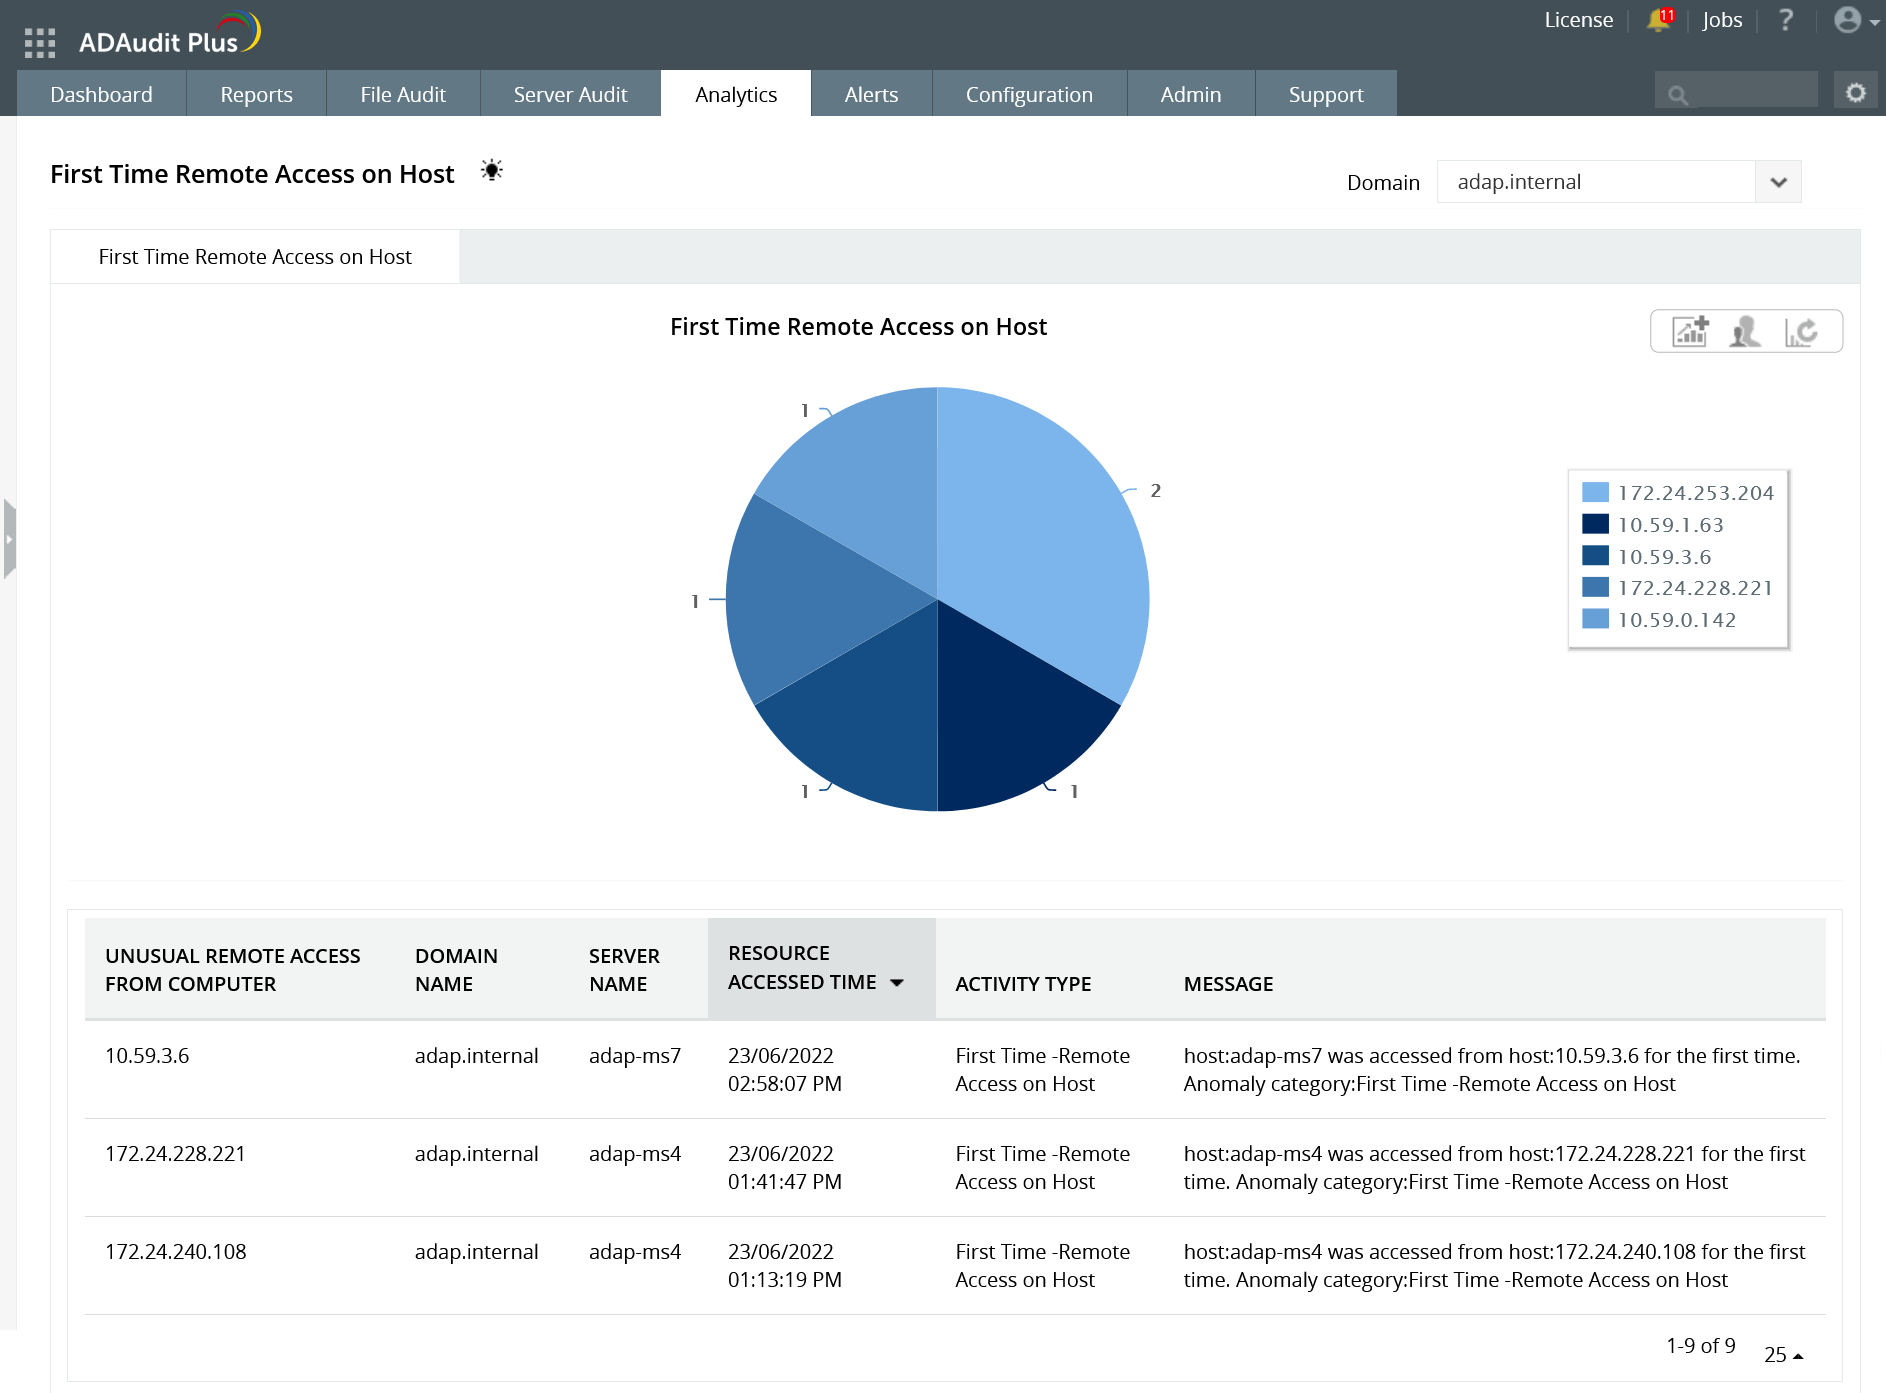Switch to the File Audit tab
The image size is (1886, 1393).
pos(403,94)
